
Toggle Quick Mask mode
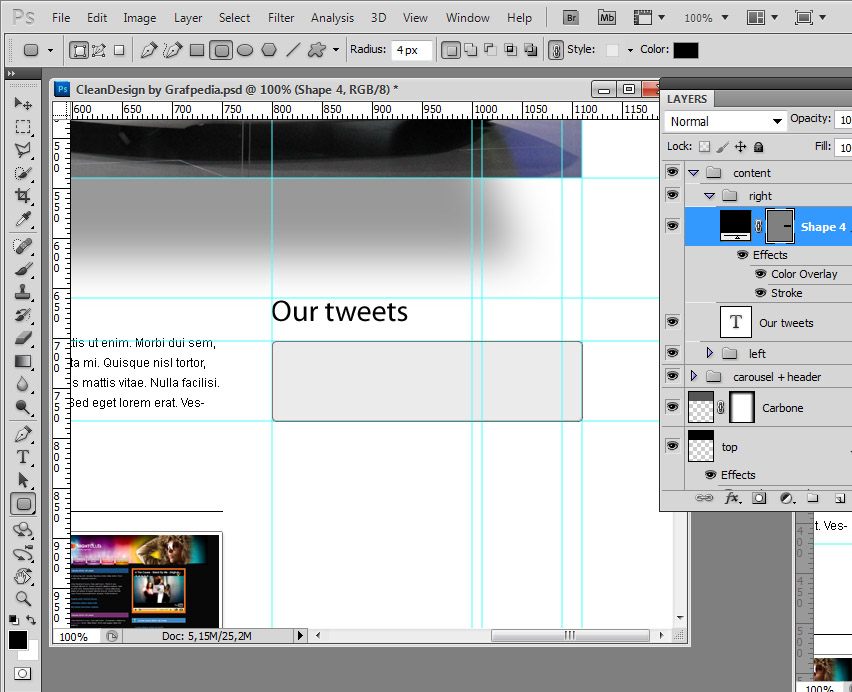[x=22, y=674]
